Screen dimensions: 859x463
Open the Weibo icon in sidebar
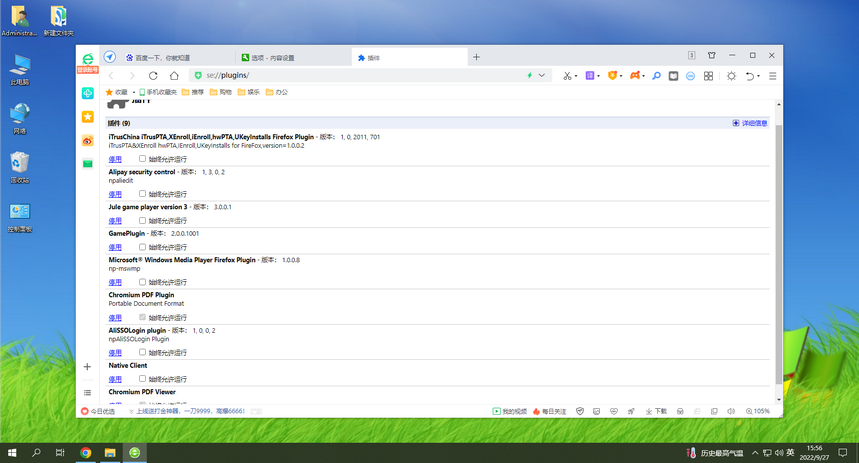[88, 141]
